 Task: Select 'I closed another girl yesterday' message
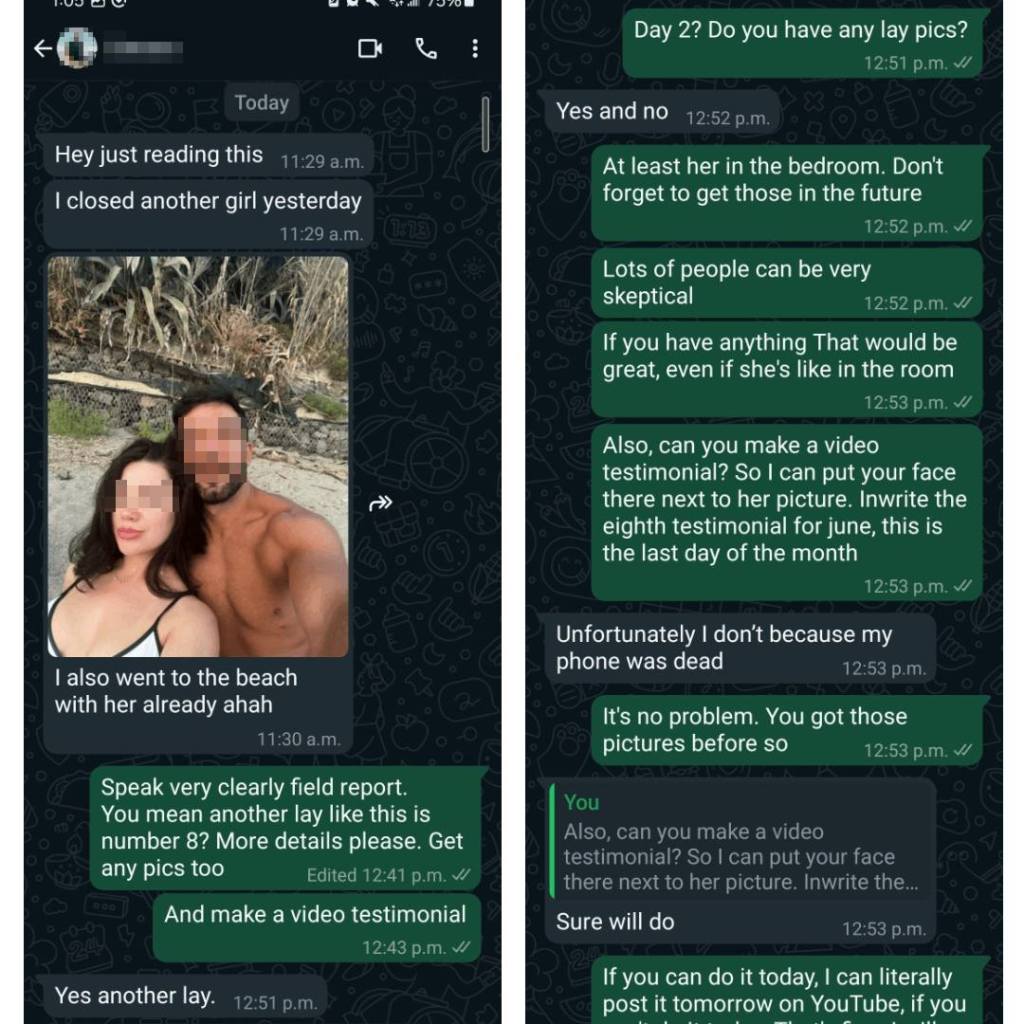point(208,214)
